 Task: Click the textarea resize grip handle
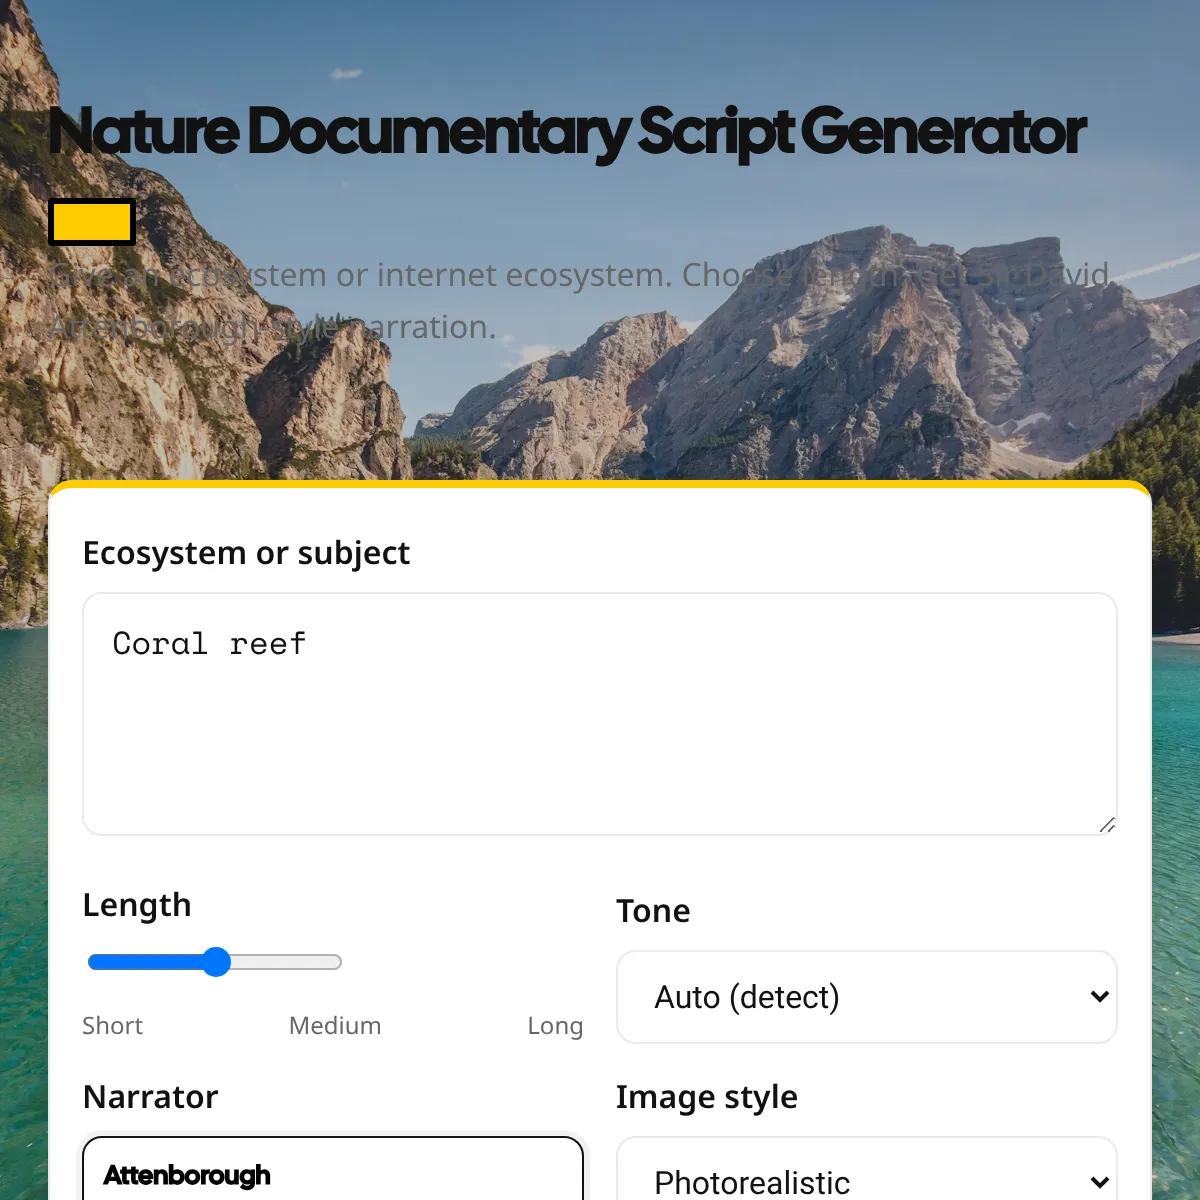1107,825
